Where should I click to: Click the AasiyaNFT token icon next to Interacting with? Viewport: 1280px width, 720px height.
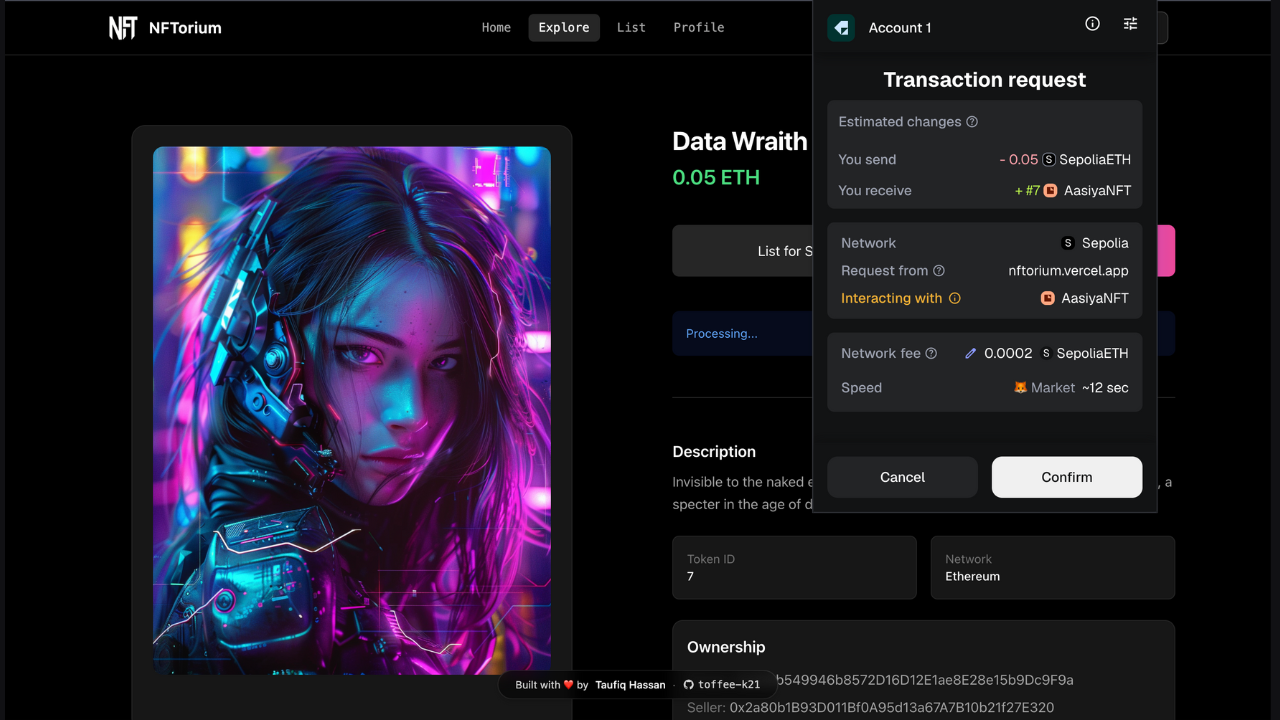pos(1046,298)
